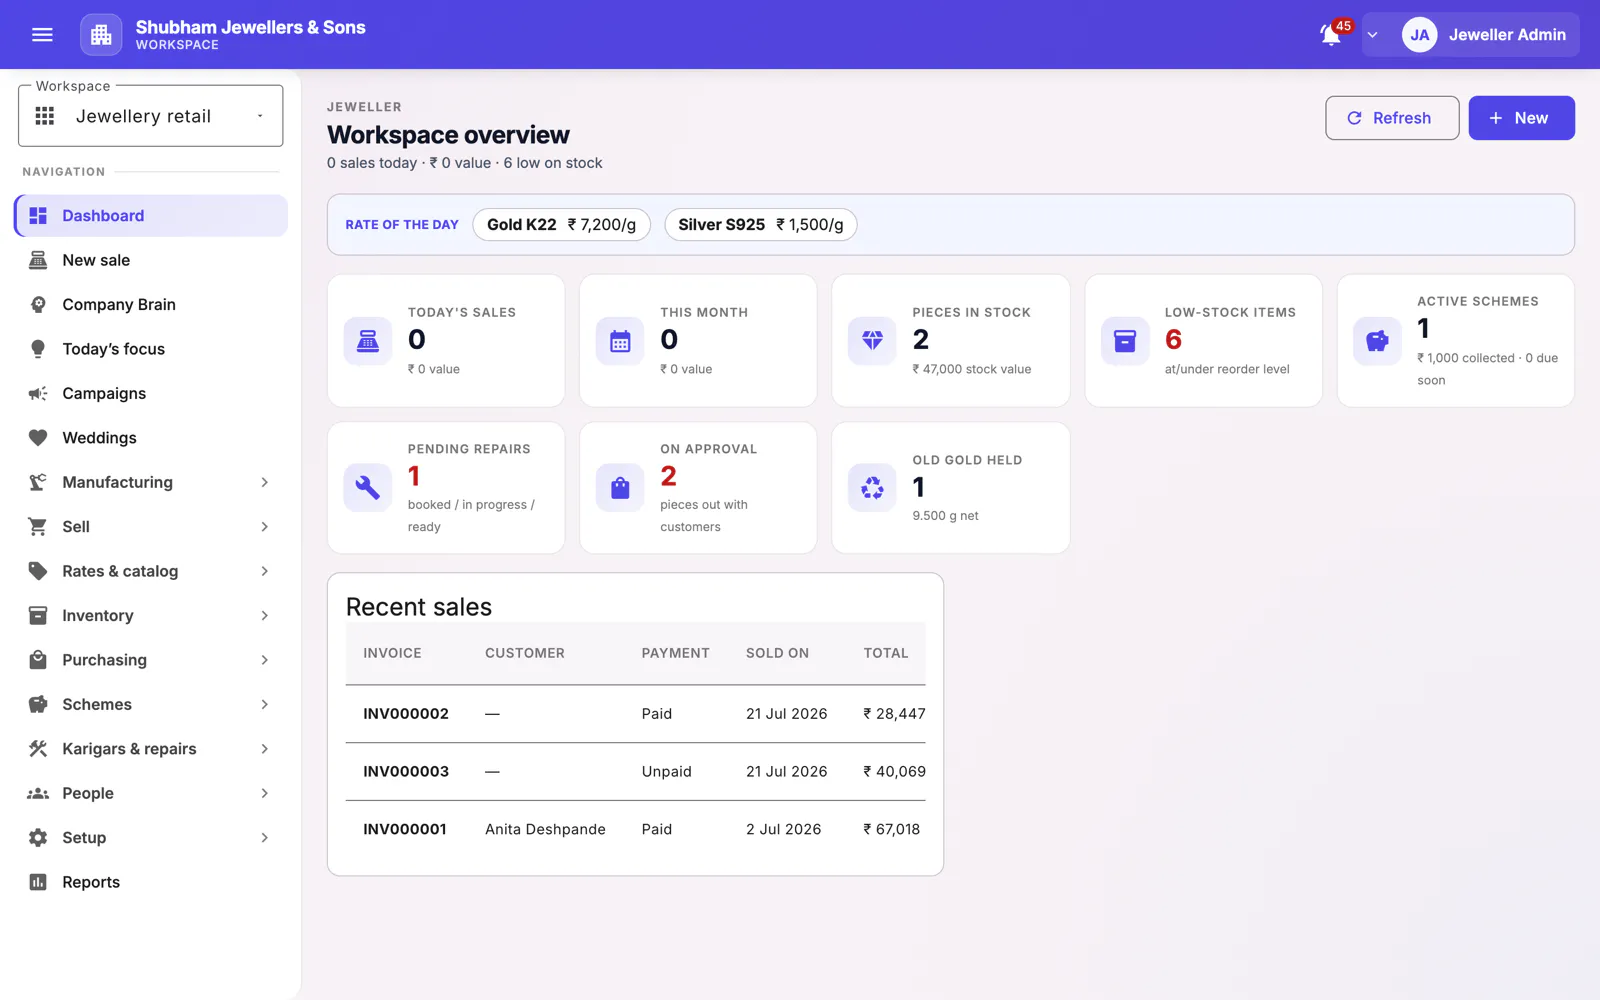Open the Reports sidebar entry

click(x=151, y=882)
